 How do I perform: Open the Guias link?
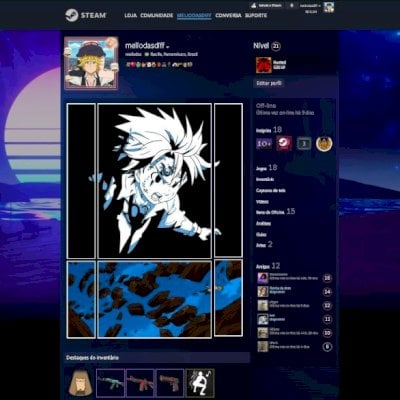[x=261, y=234]
